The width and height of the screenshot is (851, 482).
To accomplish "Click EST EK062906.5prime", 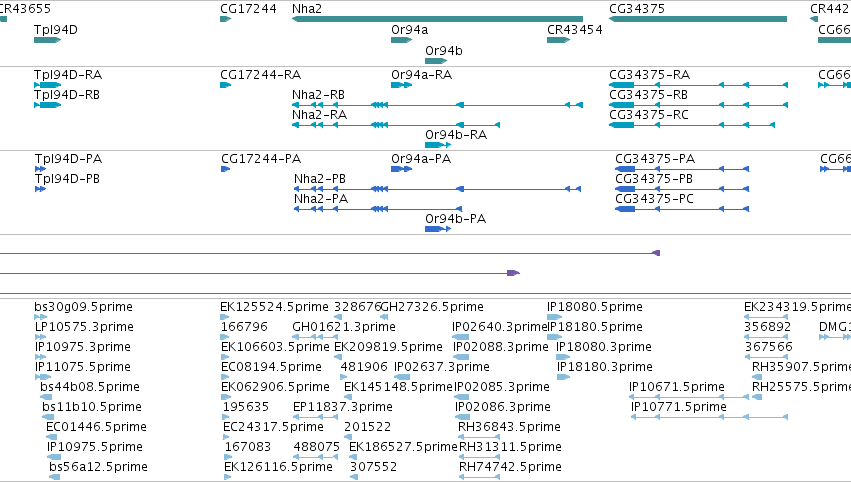I will pyautogui.click(x=275, y=388).
